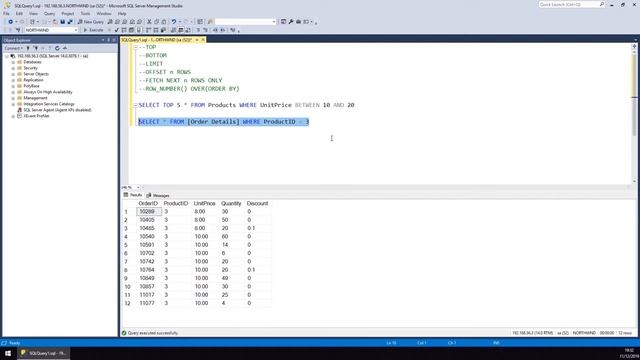This screenshot has width=640, height=360.
Task: Expand the Security node
Action: tap(13, 68)
